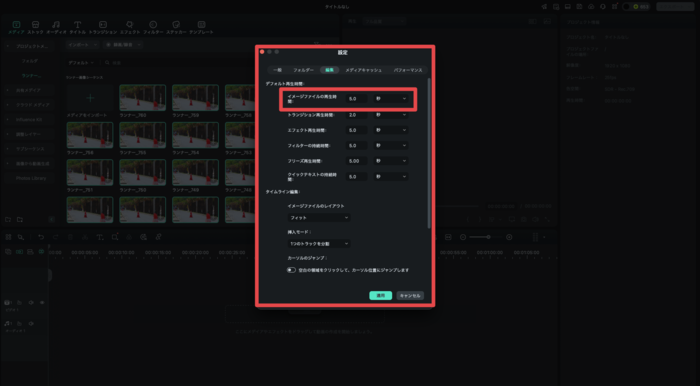Select フォルダ under project media
Image resolution: width=700 pixels, height=386 pixels.
click(30, 61)
